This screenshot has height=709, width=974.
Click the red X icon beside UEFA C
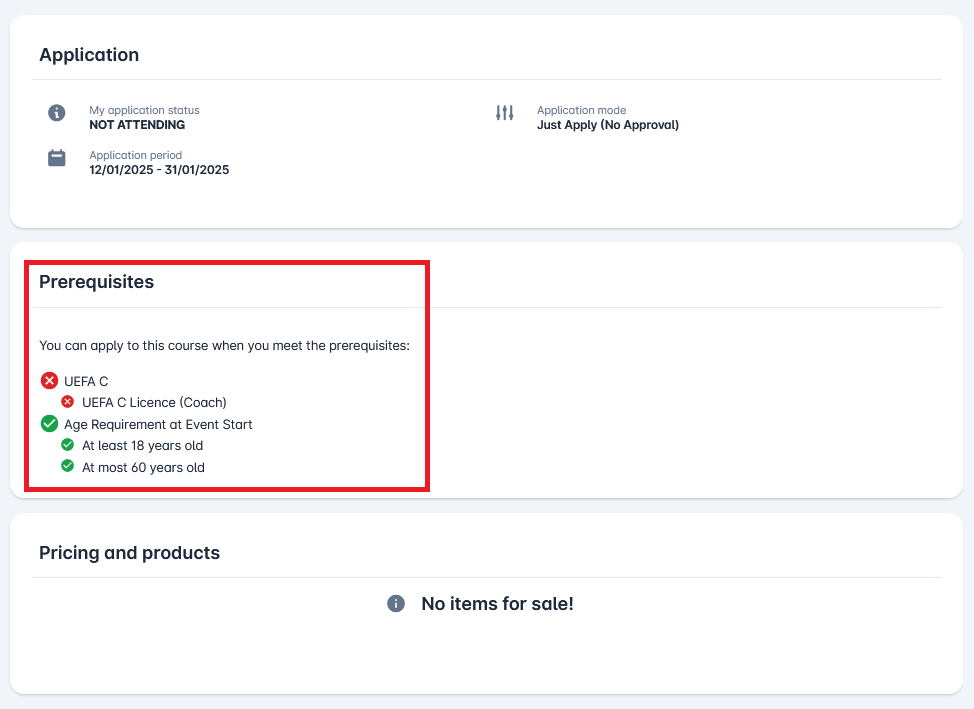point(49,381)
